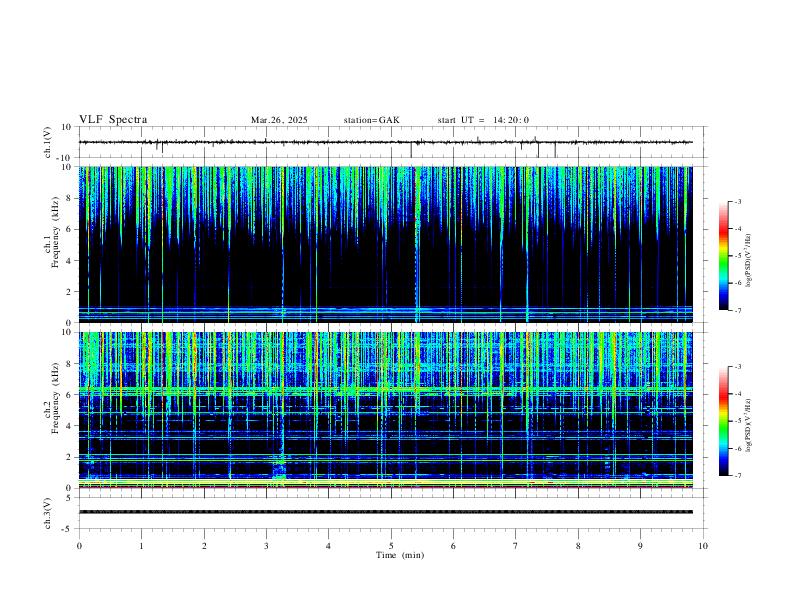This screenshot has width=792, height=612.
Task: Click the upper PSD color scale bar
Action: pyautogui.click(x=723, y=256)
